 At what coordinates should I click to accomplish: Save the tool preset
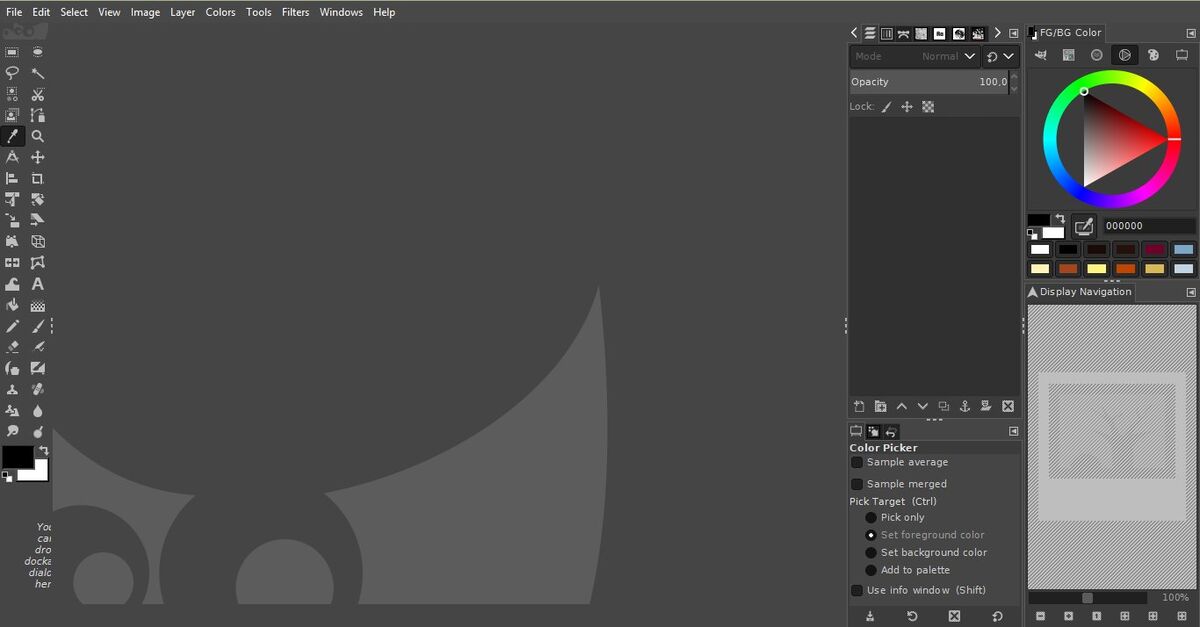pos(870,616)
